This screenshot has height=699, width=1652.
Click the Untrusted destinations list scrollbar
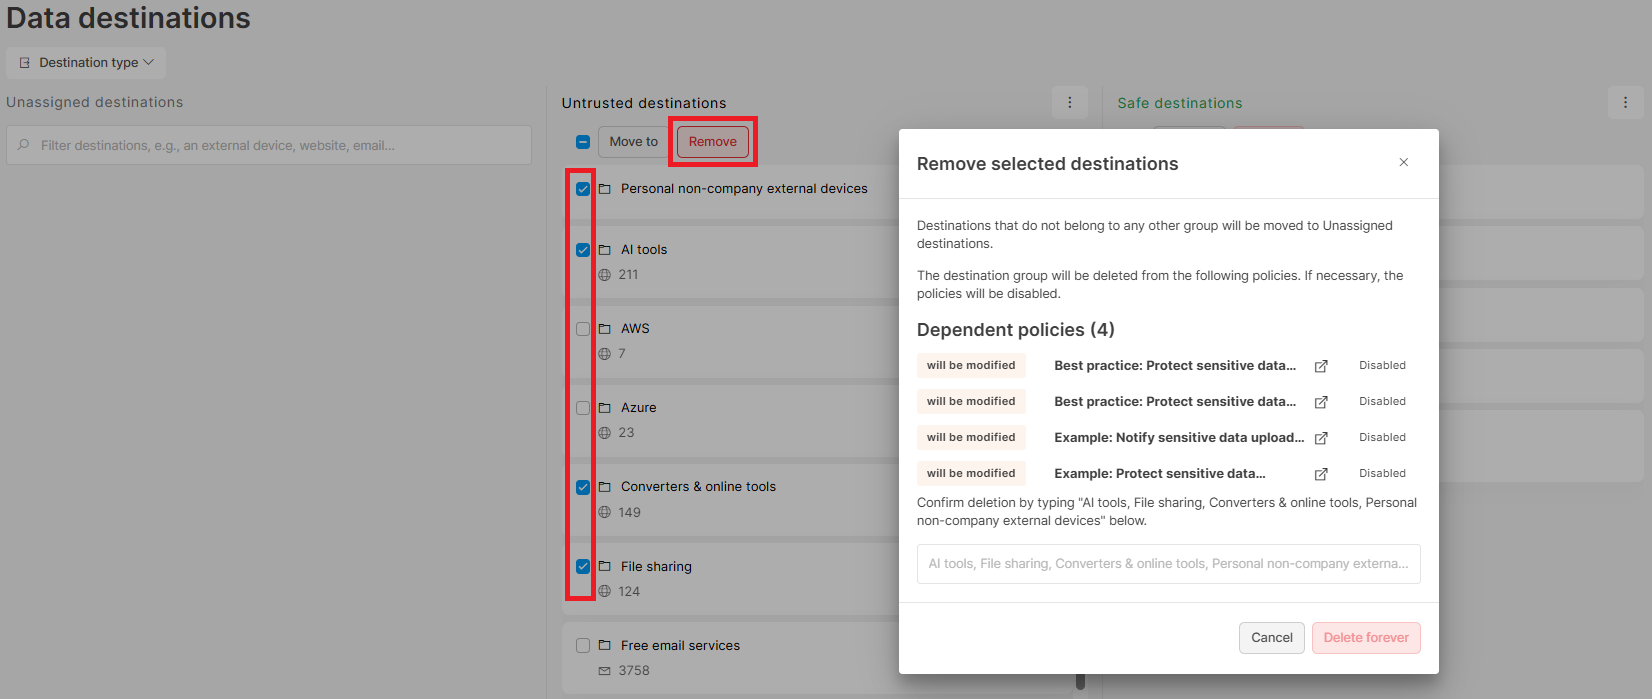click(1080, 681)
